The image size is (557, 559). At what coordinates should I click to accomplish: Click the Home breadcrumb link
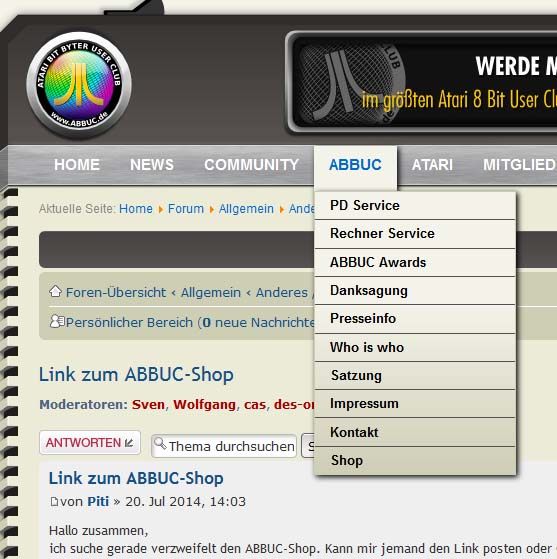(x=136, y=209)
